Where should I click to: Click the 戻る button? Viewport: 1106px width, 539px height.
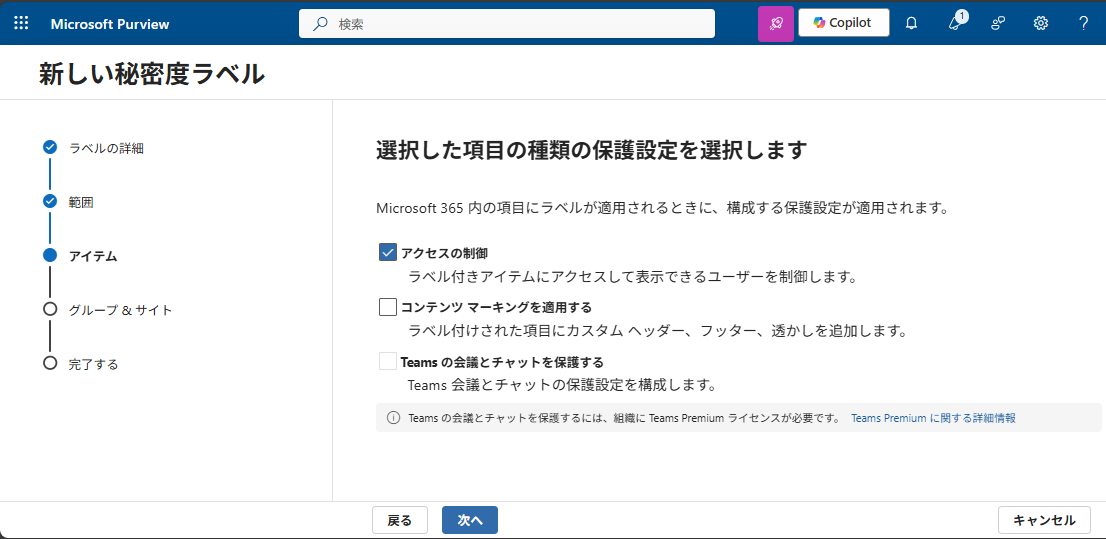(399, 521)
